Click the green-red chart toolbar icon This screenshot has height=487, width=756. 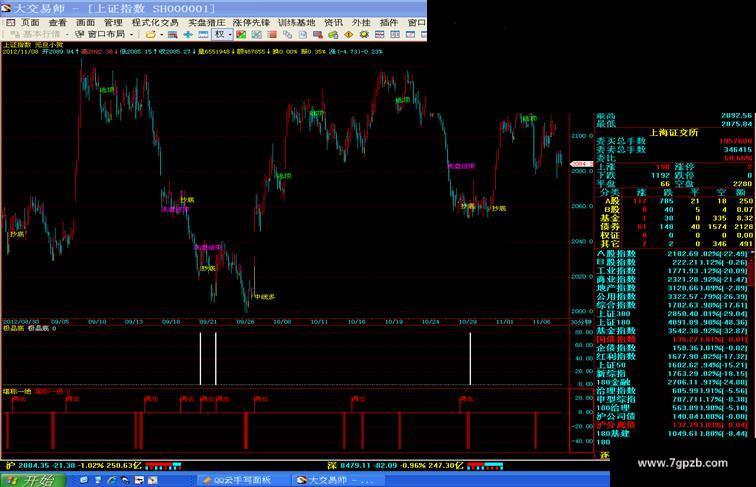coord(241,35)
